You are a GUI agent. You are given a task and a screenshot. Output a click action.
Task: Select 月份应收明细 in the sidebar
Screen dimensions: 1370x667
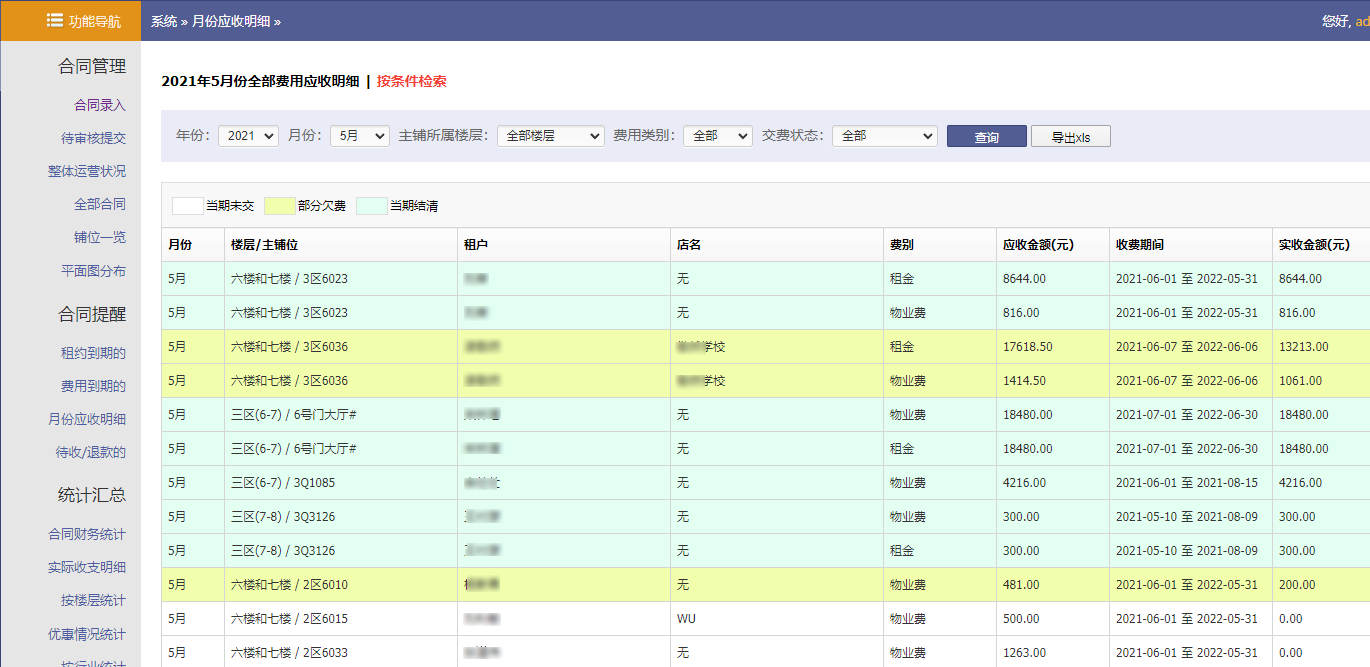coord(87,419)
